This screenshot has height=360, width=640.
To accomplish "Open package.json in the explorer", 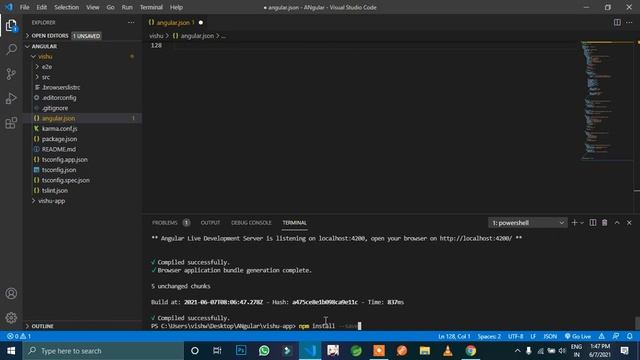I will pos(60,139).
